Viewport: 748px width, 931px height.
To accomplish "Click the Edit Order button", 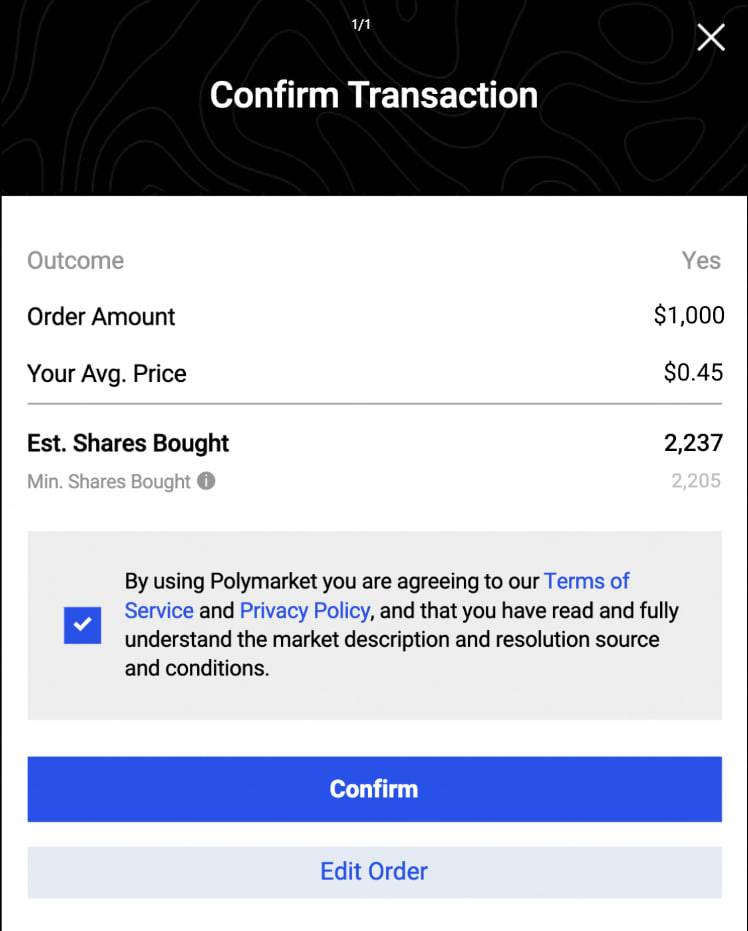I will [x=375, y=872].
